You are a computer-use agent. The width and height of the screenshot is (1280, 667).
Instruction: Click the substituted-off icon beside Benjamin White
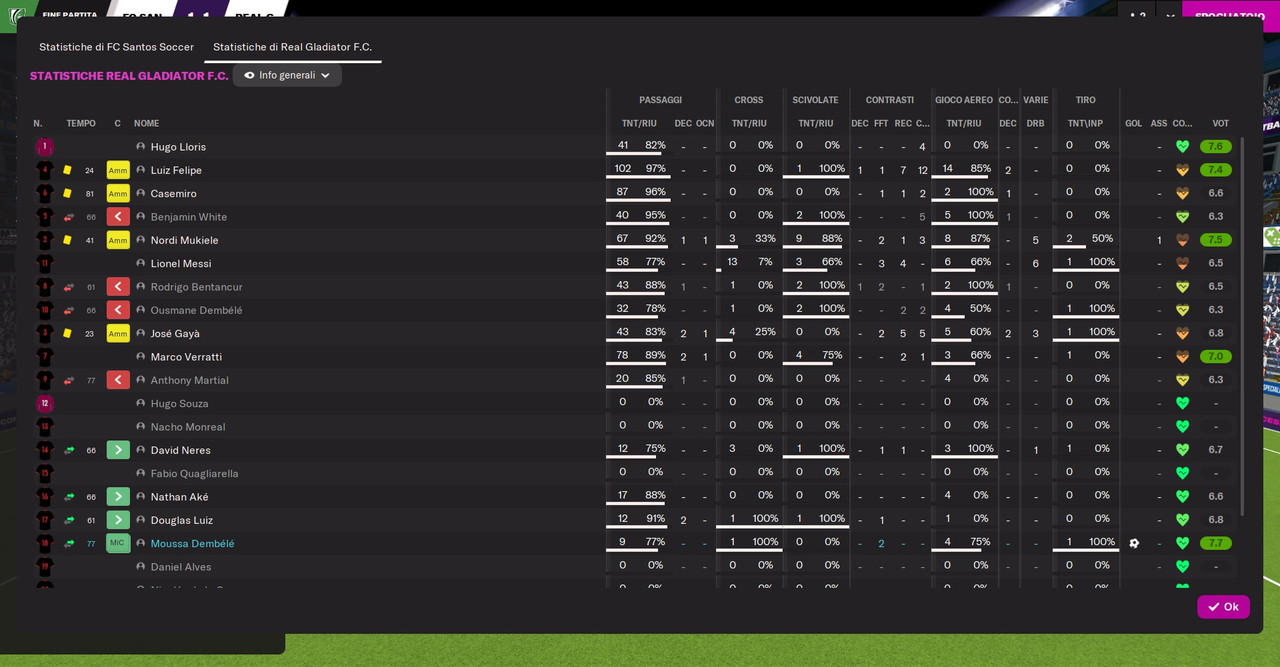(69, 217)
